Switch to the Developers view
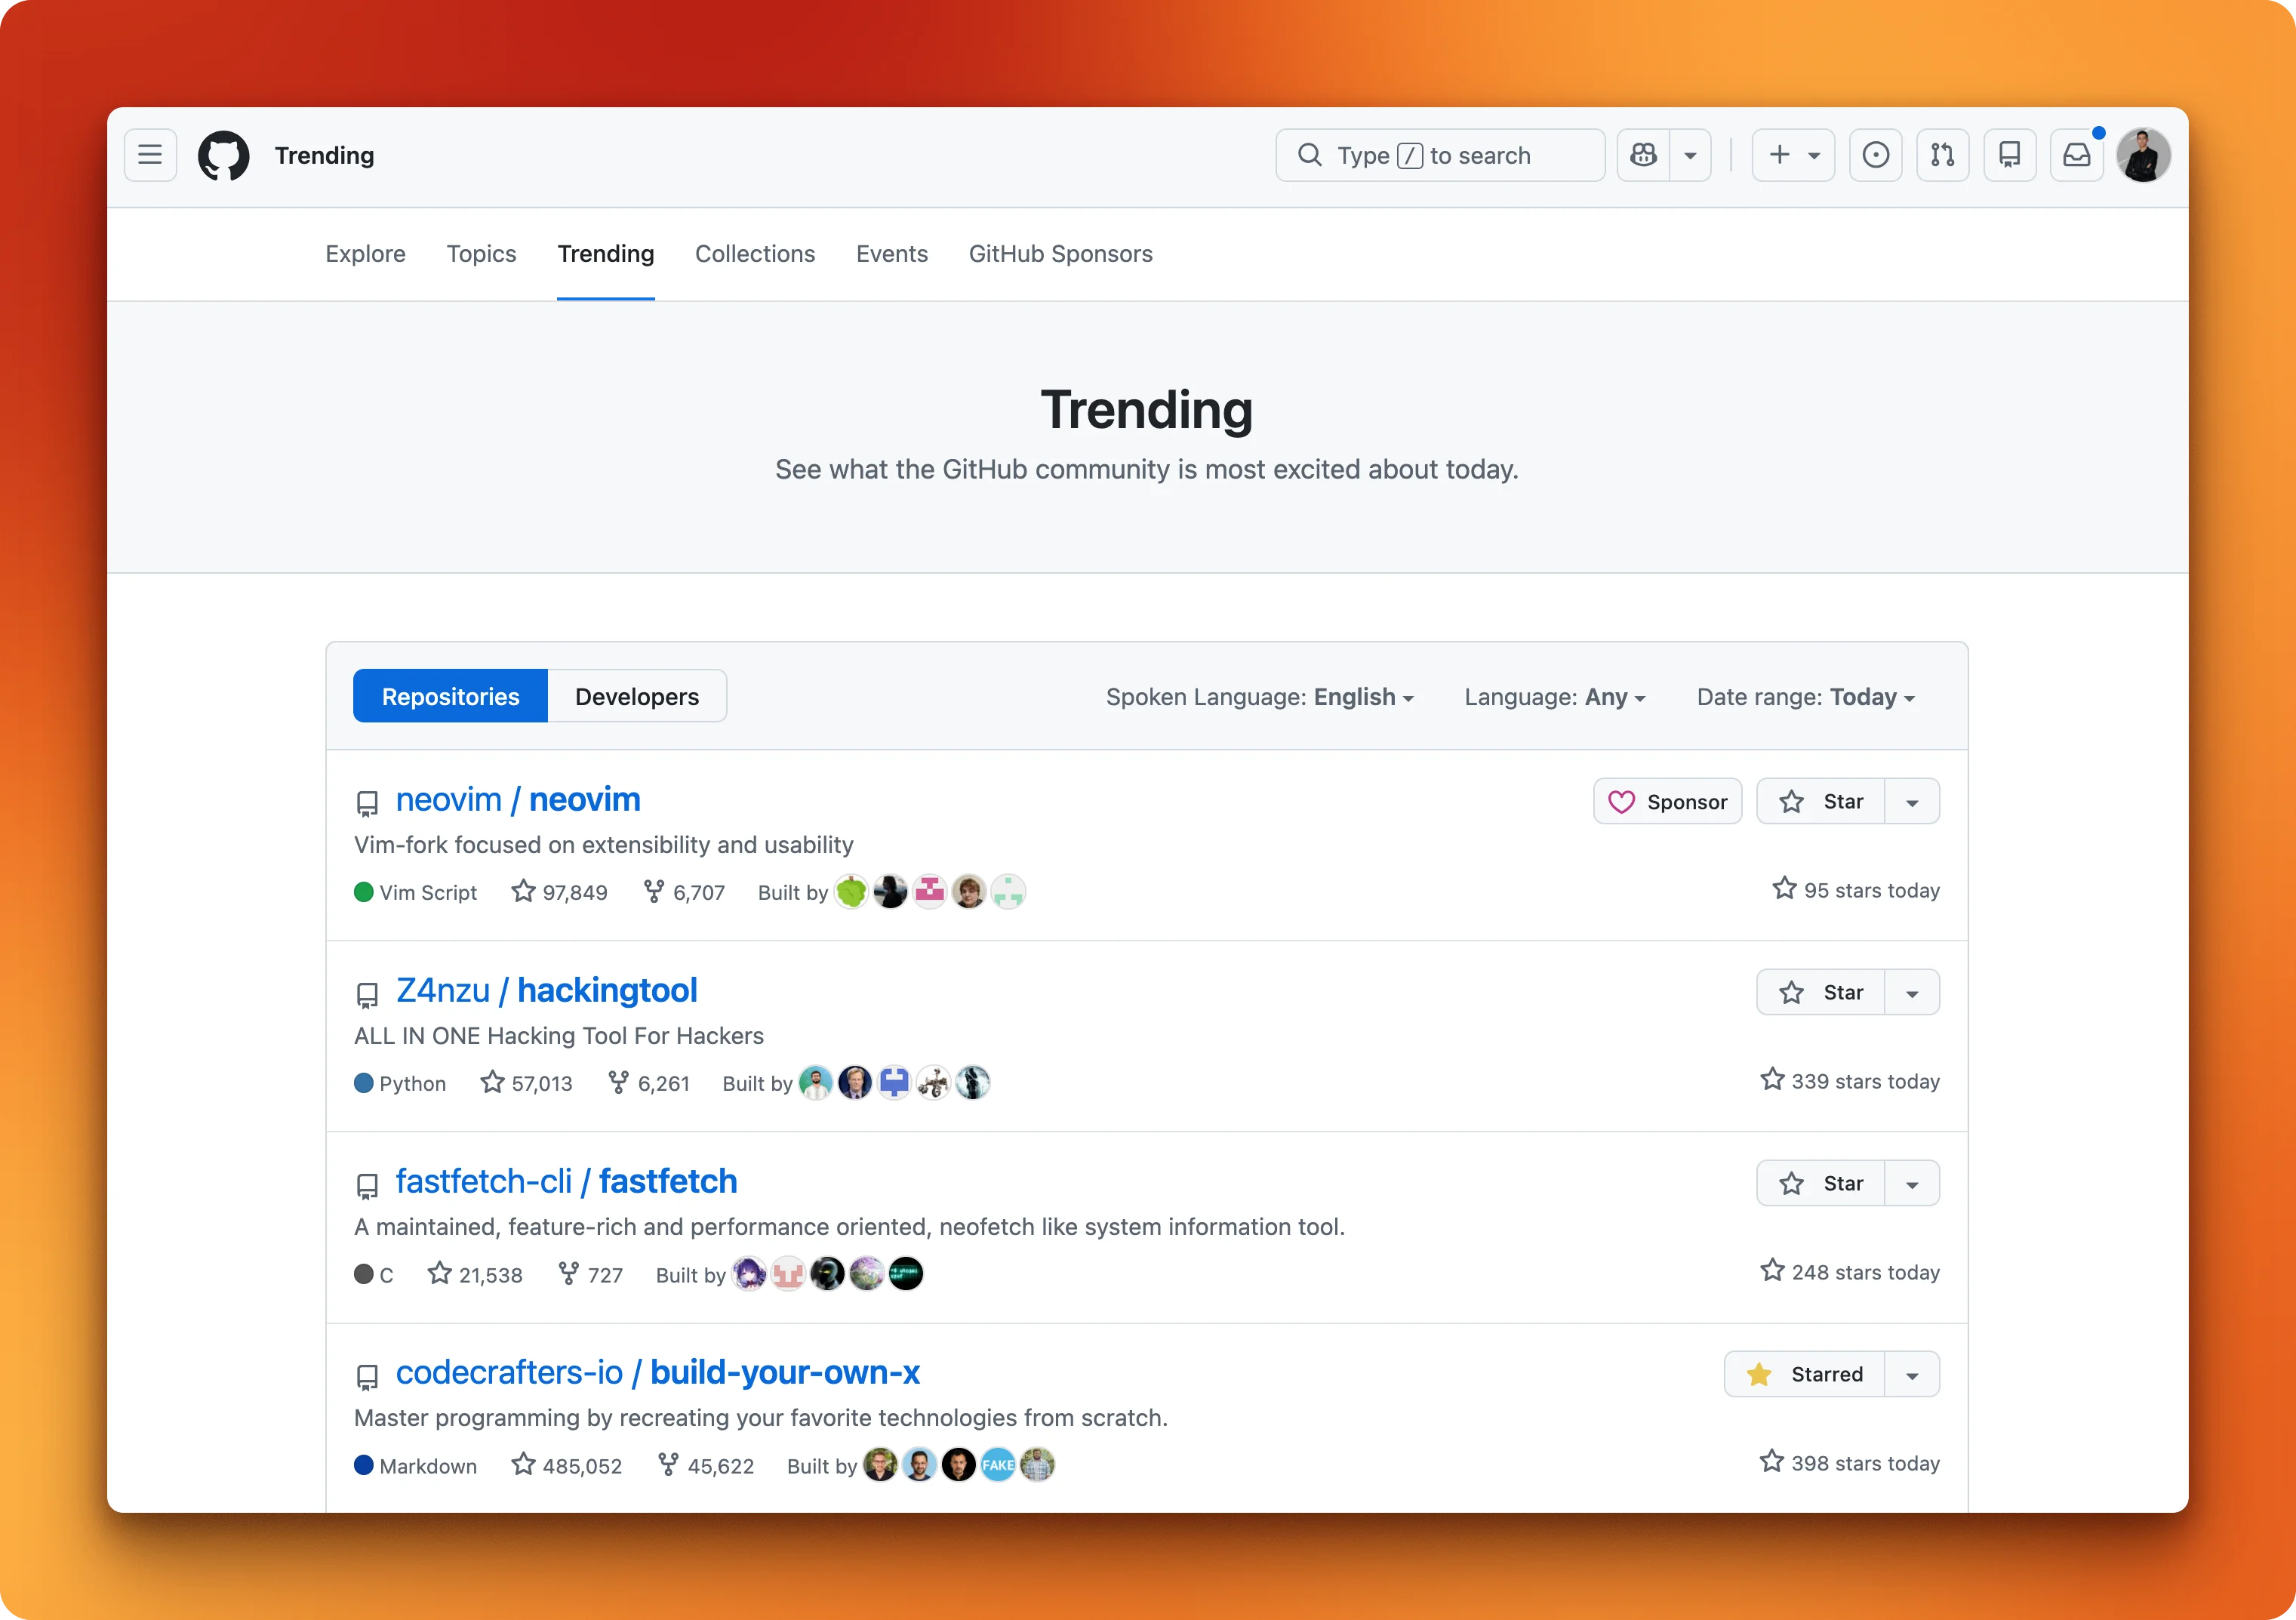Image resolution: width=2296 pixels, height=1620 pixels. (636, 695)
